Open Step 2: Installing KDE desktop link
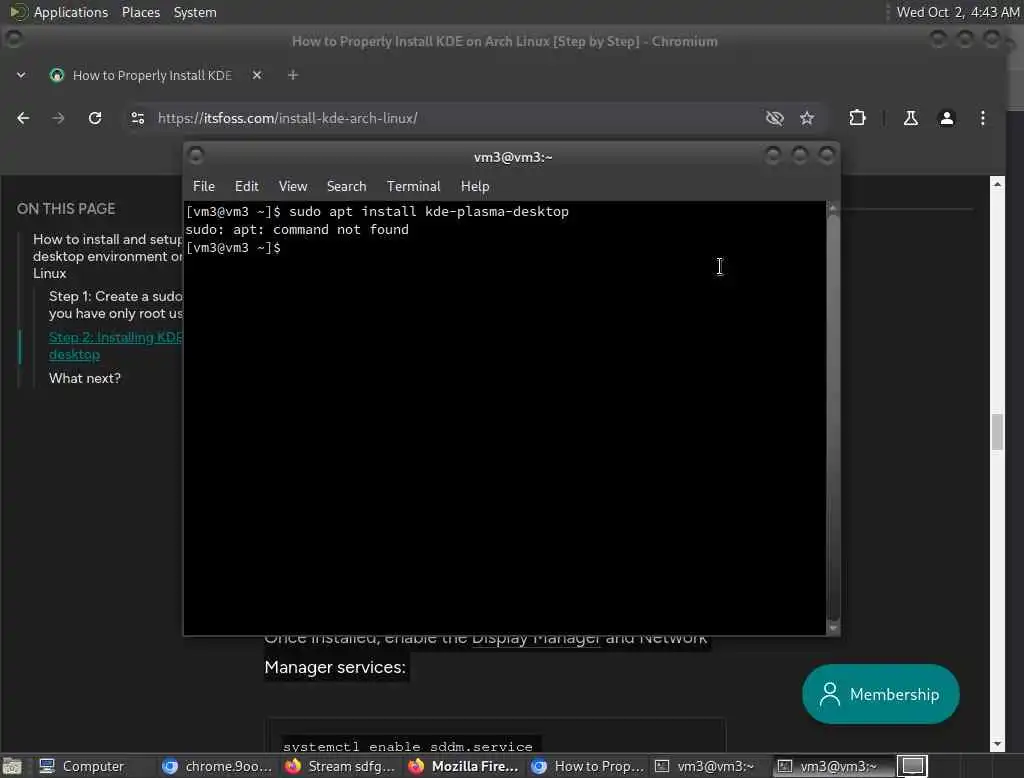Viewport: 1024px width, 778px height. tap(115, 346)
